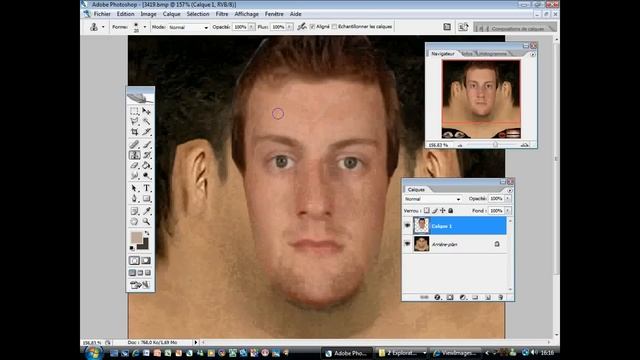Screen dimensions: 640x360
Task: Select the Shape tool
Action: point(146,199)
